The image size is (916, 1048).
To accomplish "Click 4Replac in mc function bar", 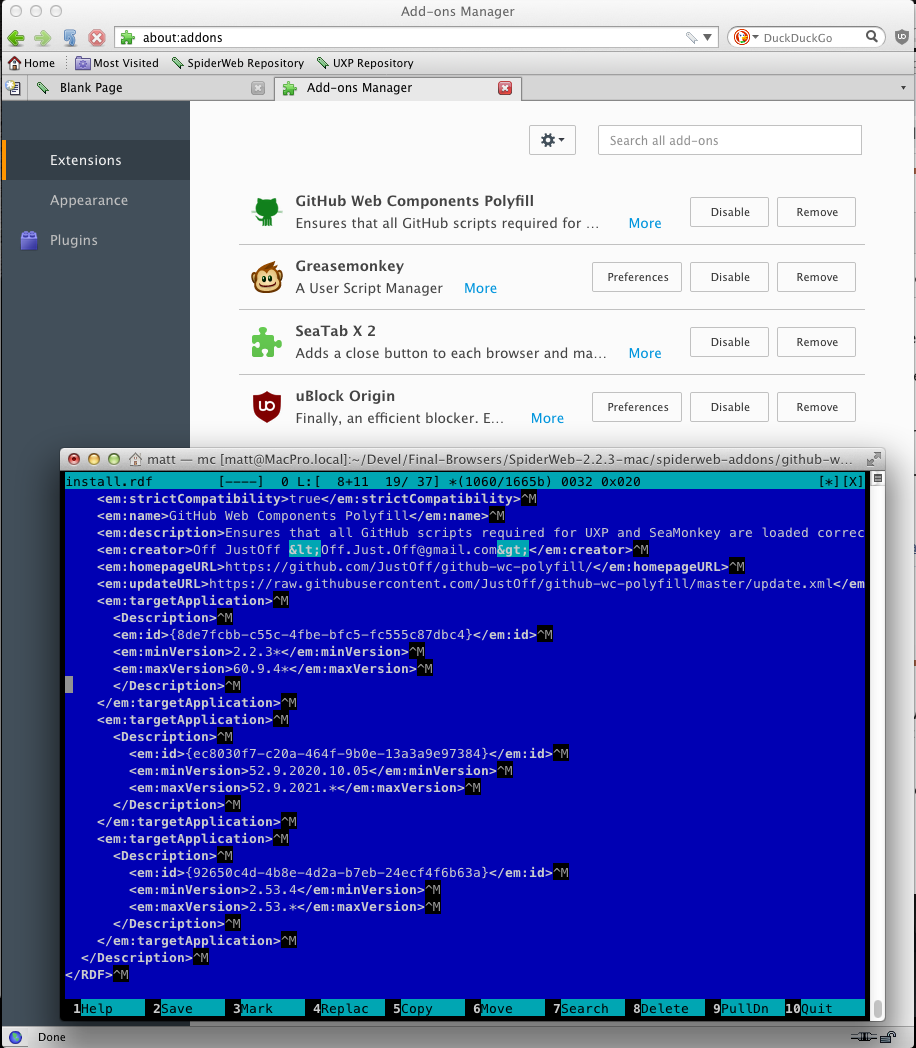I will point(345,1008).
